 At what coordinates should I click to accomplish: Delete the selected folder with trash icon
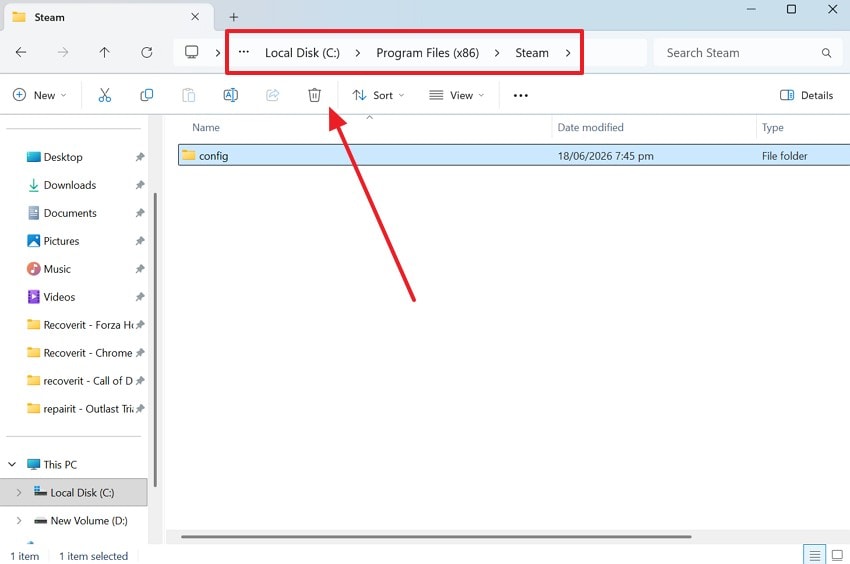point(314,95)
